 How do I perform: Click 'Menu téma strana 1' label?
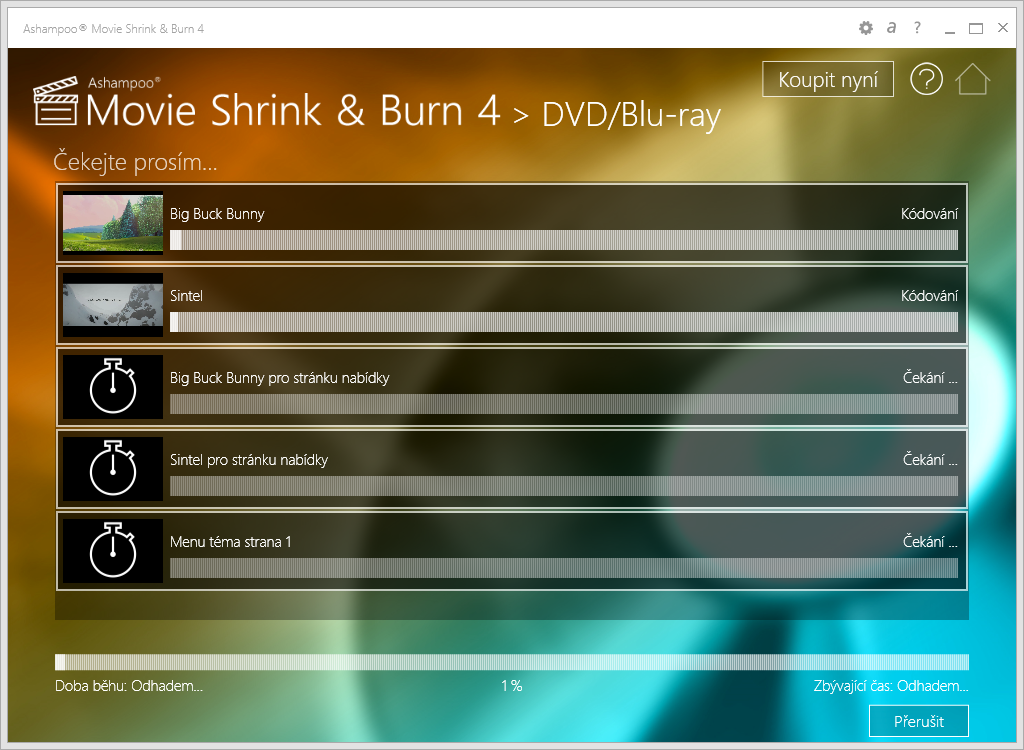pos(231,542)
